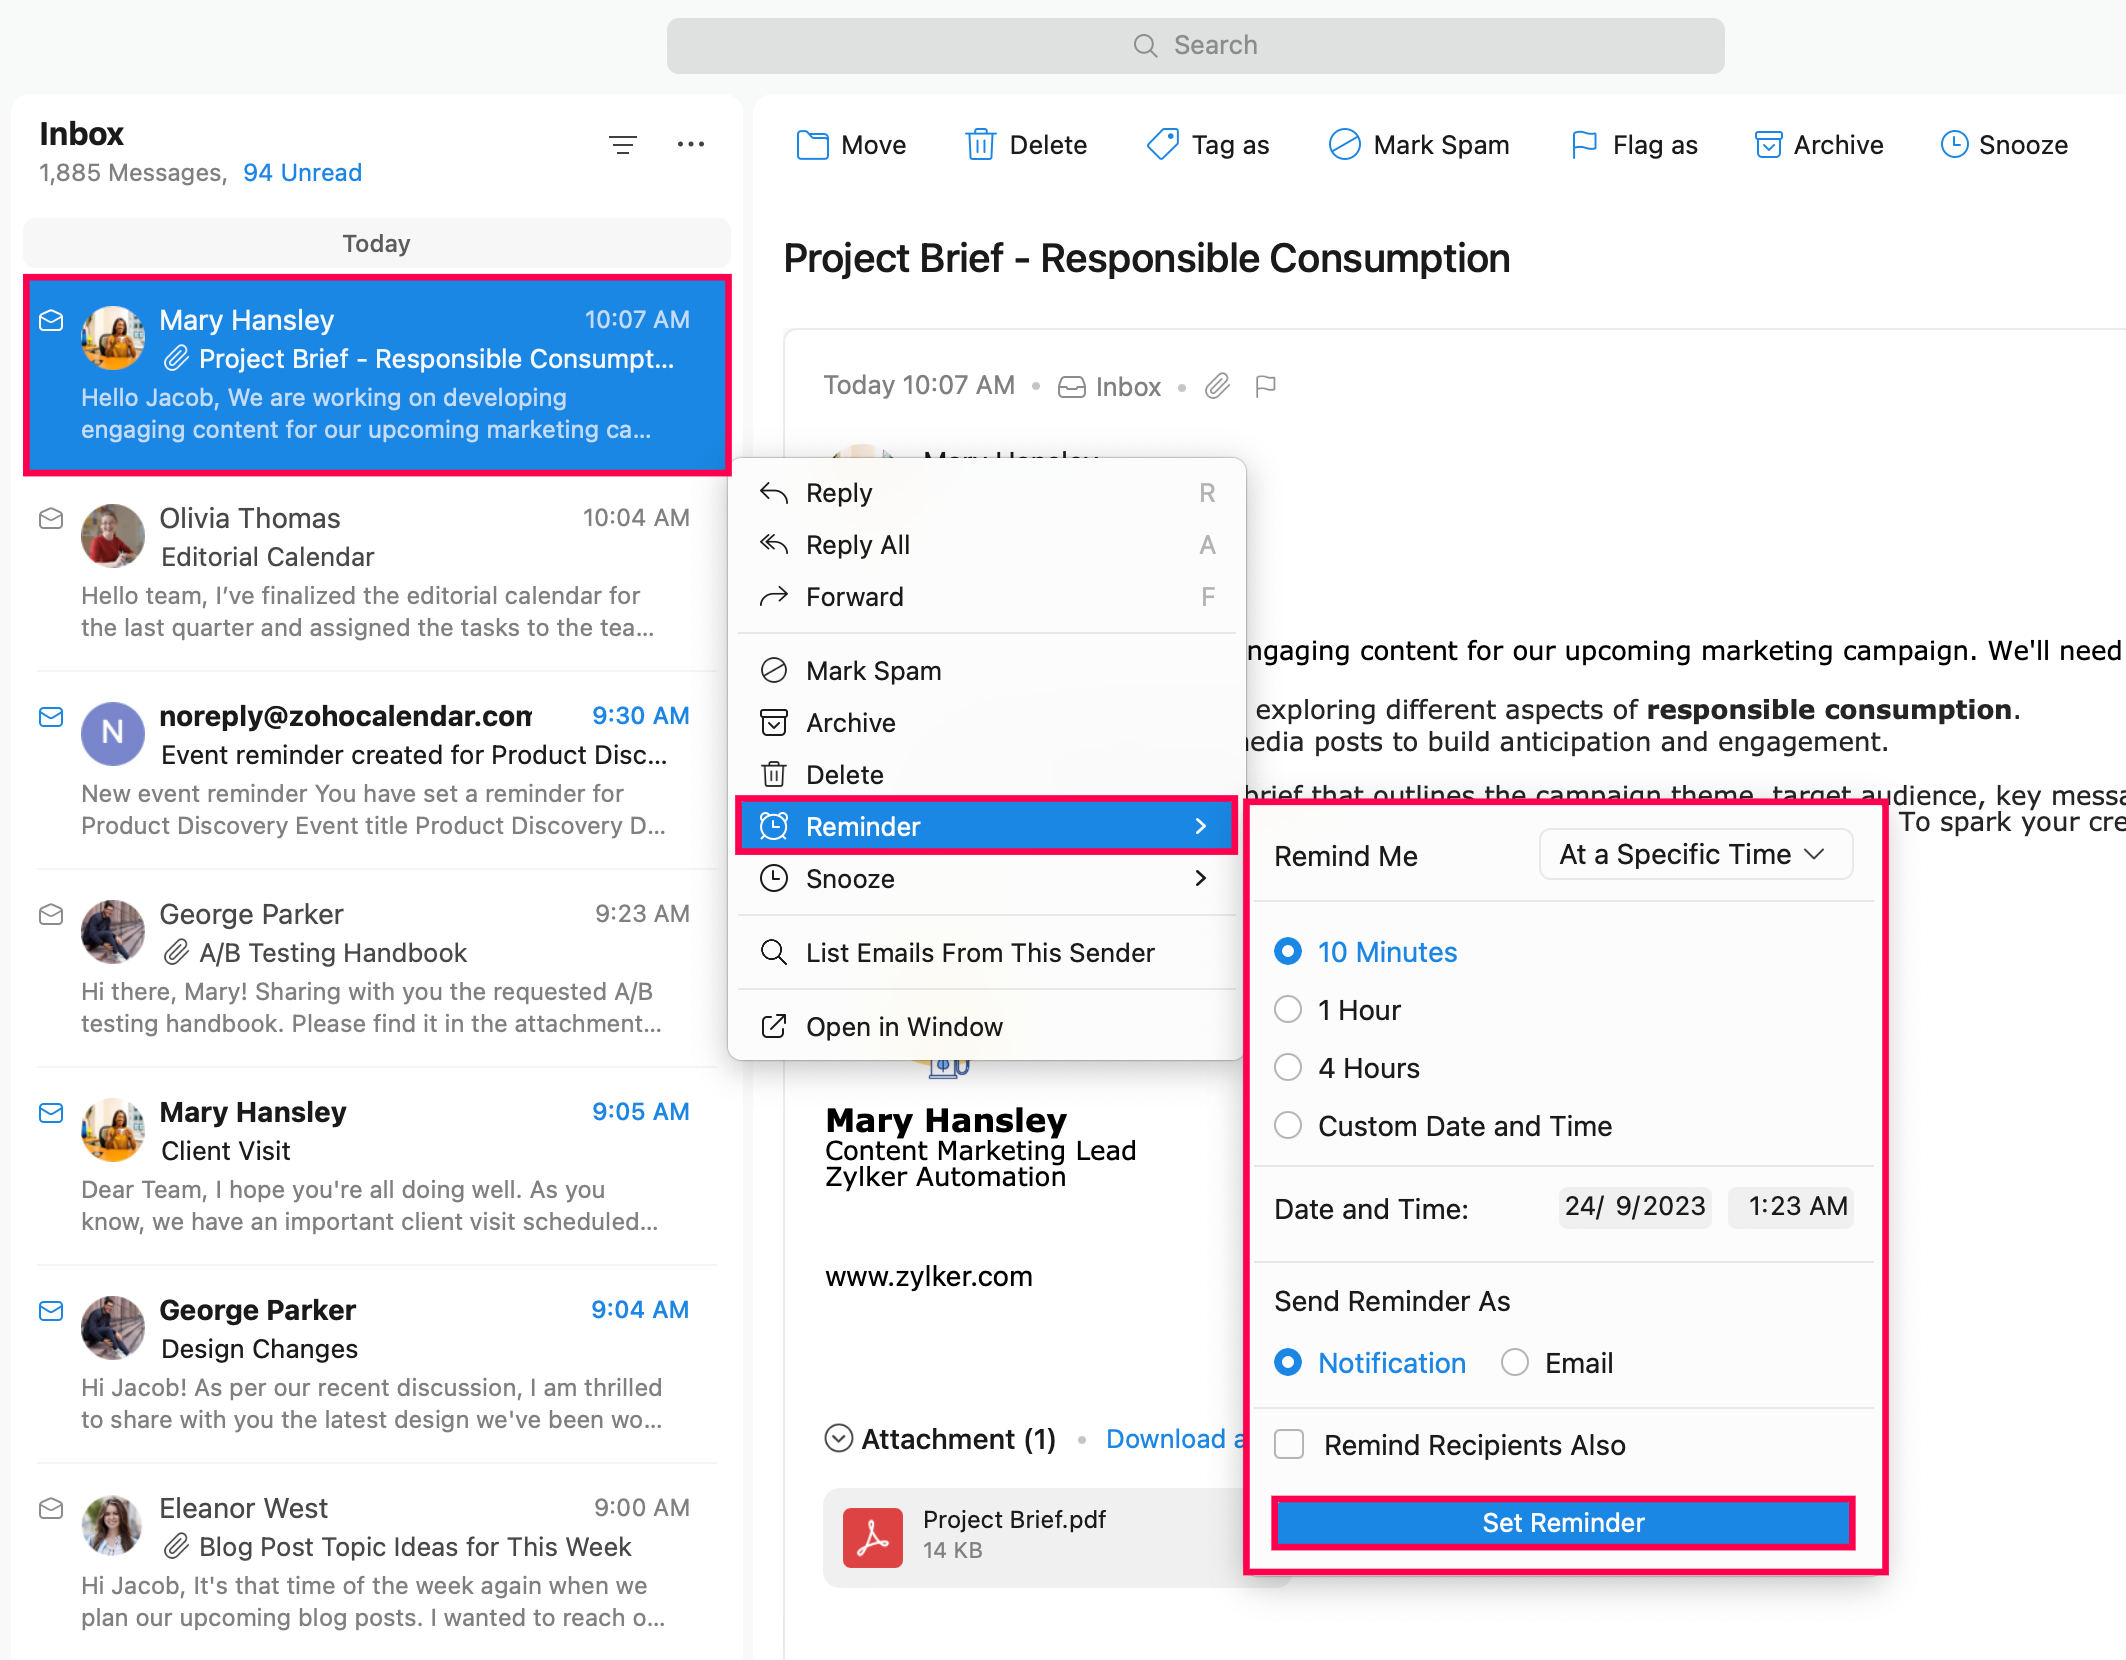Click the 94 Unread link
Viewport: 2126px width, 1660px height.
coord(302,173)
